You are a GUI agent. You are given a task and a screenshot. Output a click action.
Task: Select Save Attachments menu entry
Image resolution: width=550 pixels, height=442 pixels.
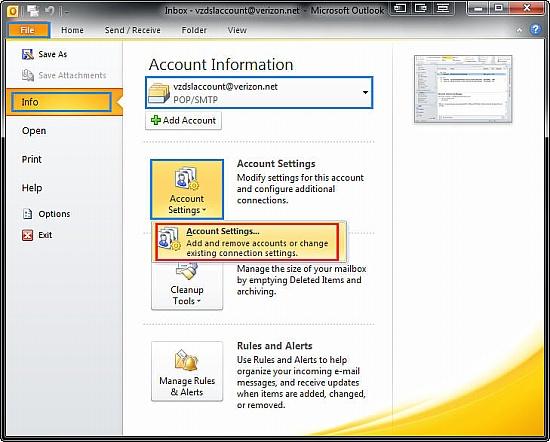point(72,75)
